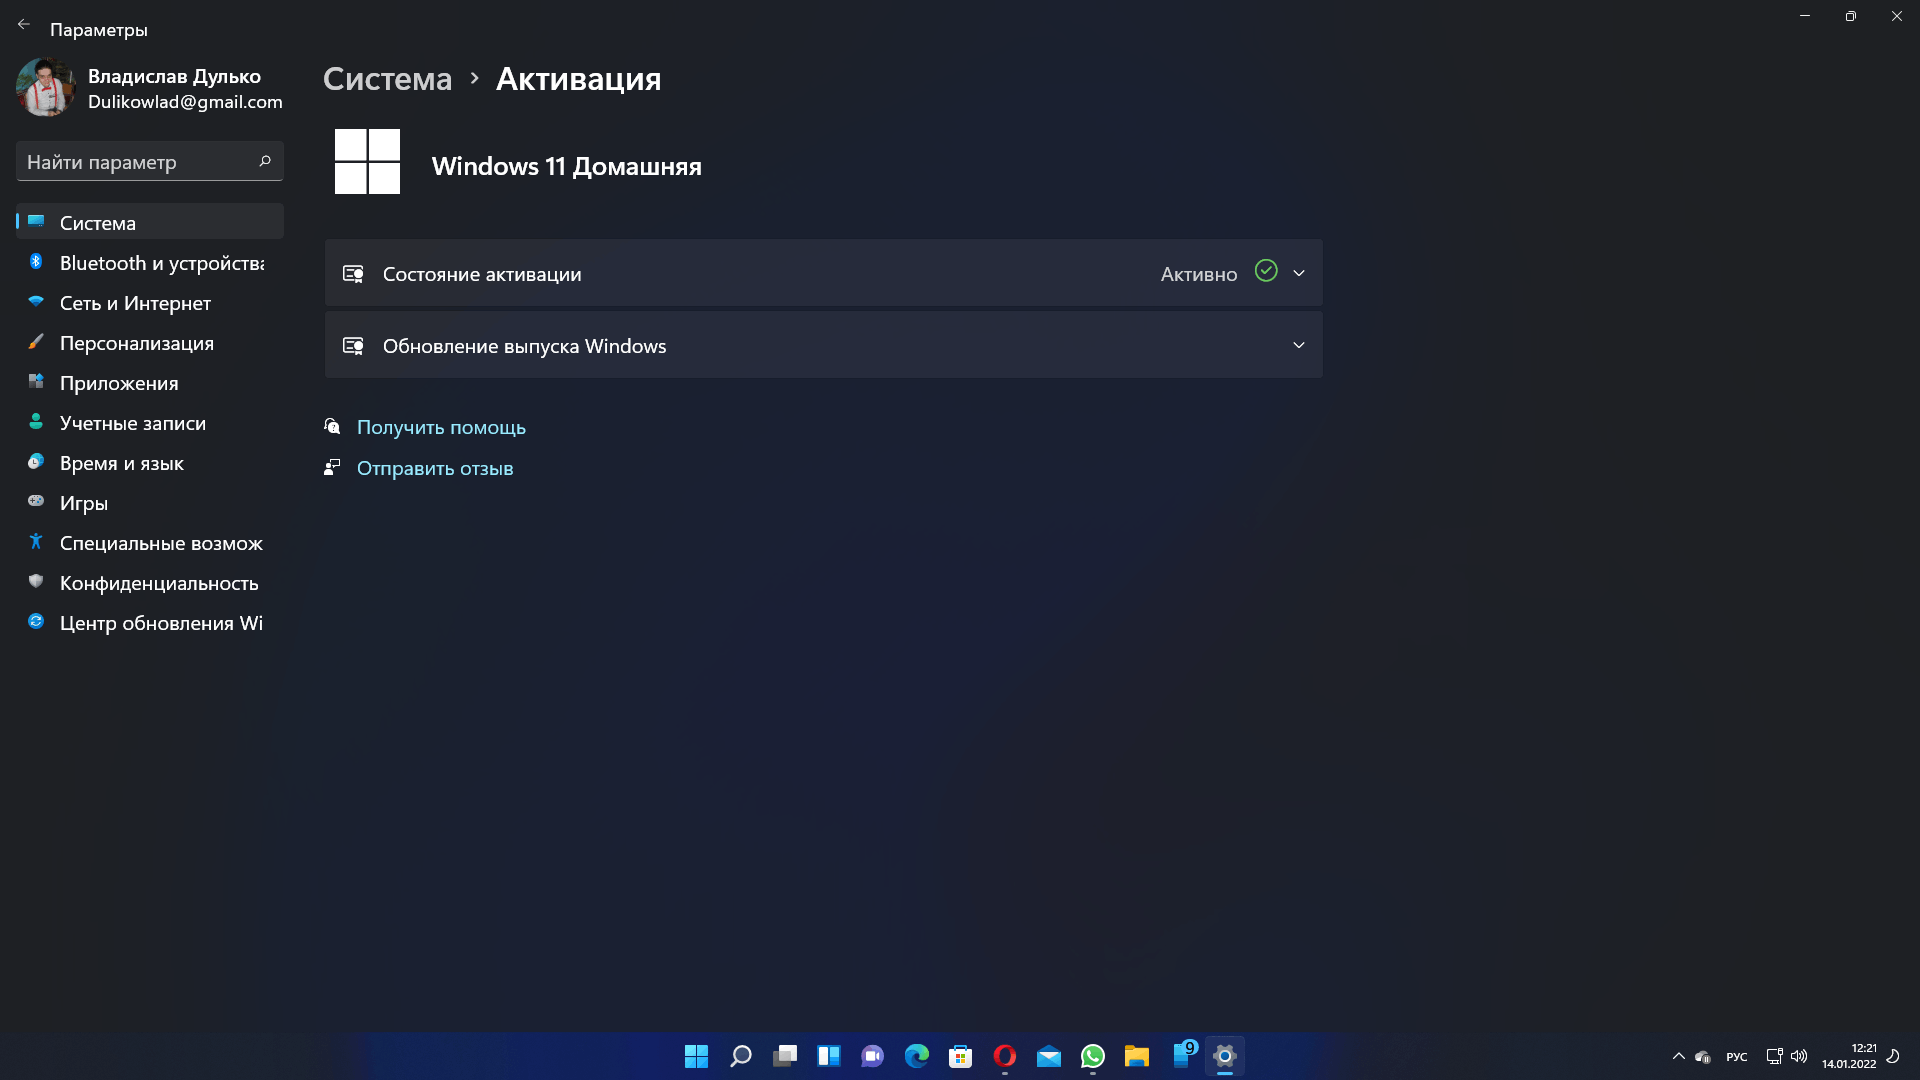The height and width of the screenshot is (1080, 1920).
Task: Go to Персонализация settings
Action: [x=150, y=342]
